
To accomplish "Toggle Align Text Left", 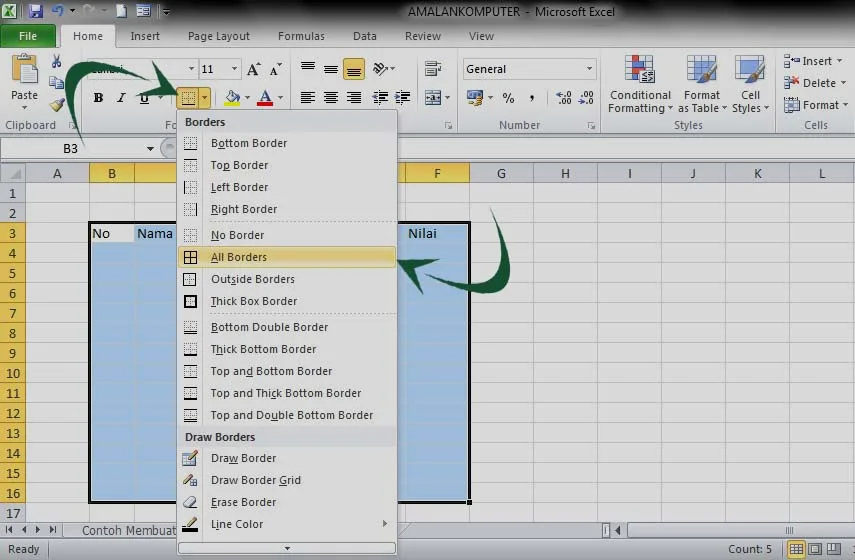I will (x=308, y=98).
